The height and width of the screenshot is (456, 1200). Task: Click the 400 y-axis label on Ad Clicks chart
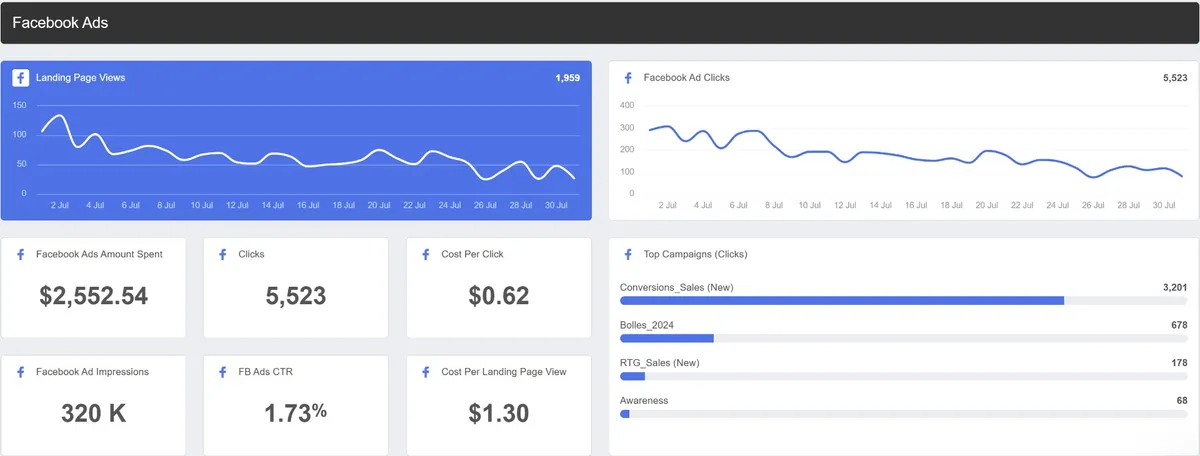628,105
